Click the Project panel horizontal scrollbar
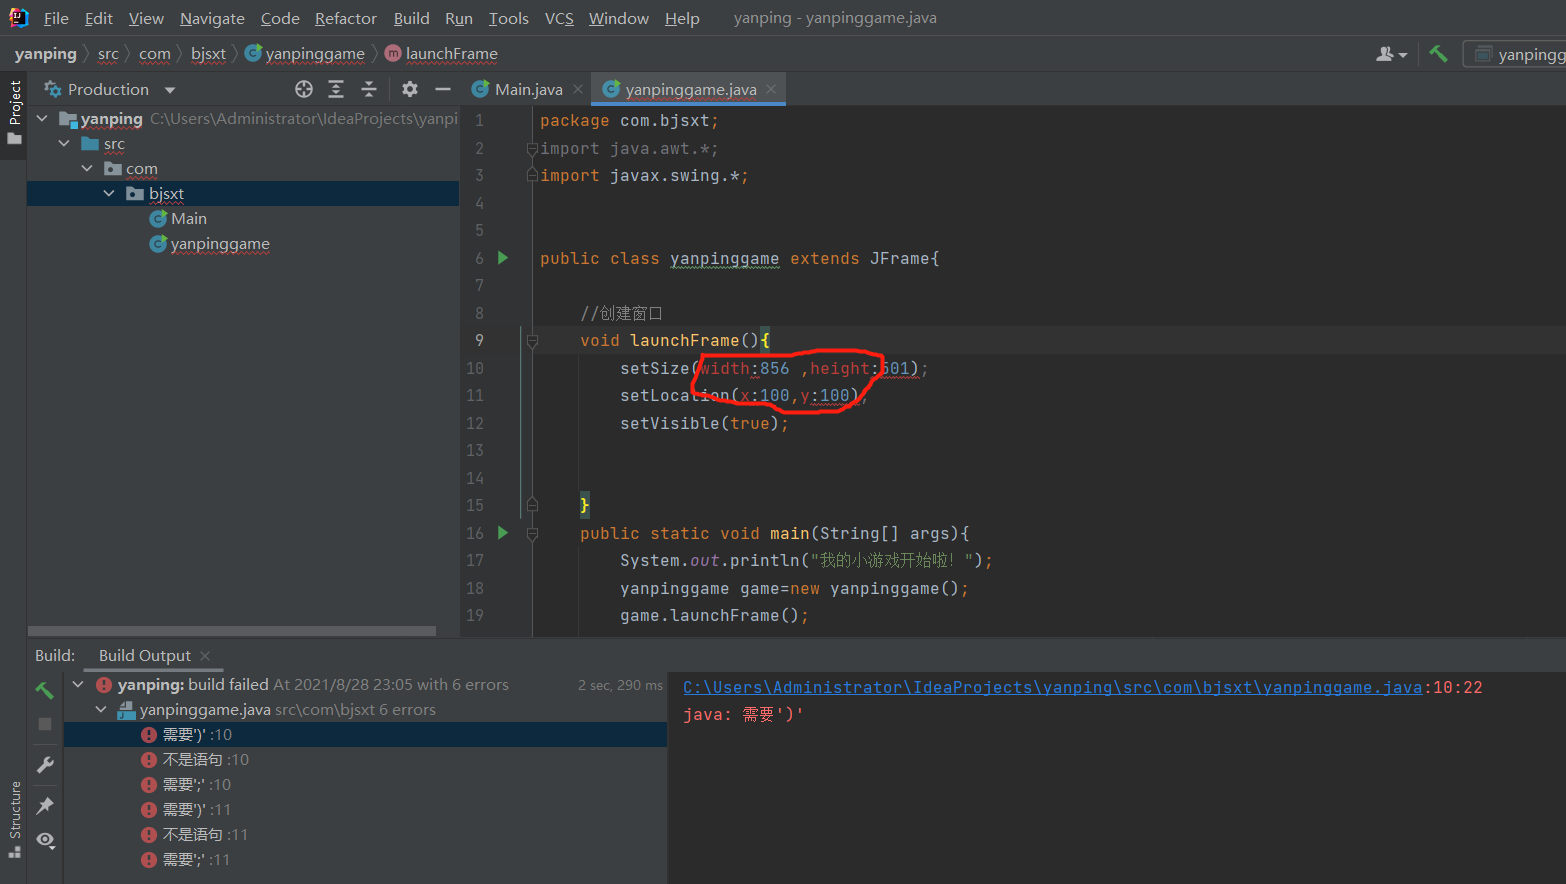 tap(232, 631)
